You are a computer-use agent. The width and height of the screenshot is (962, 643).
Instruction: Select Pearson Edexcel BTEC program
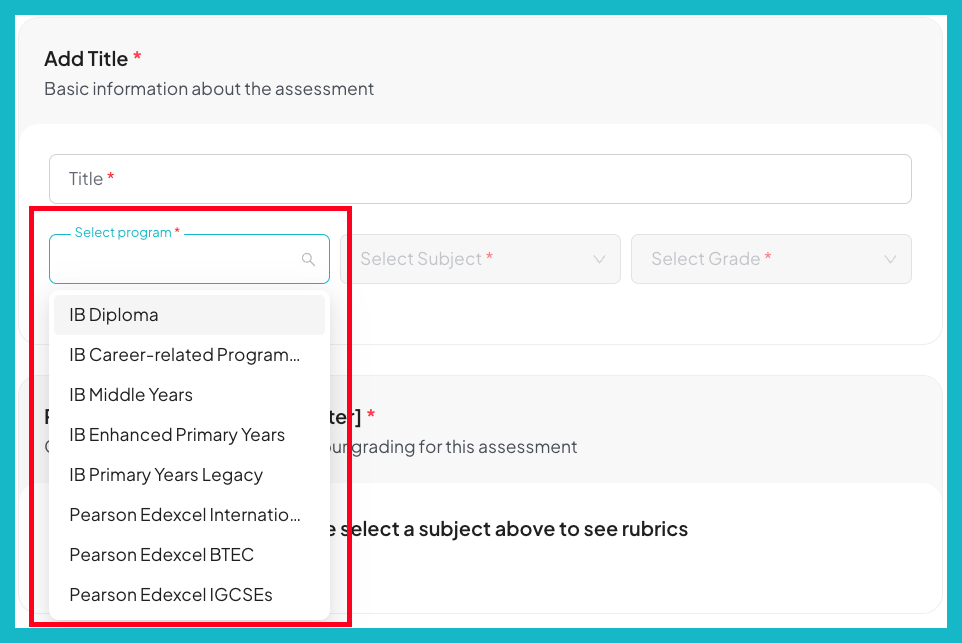click(x=161, y=554)
